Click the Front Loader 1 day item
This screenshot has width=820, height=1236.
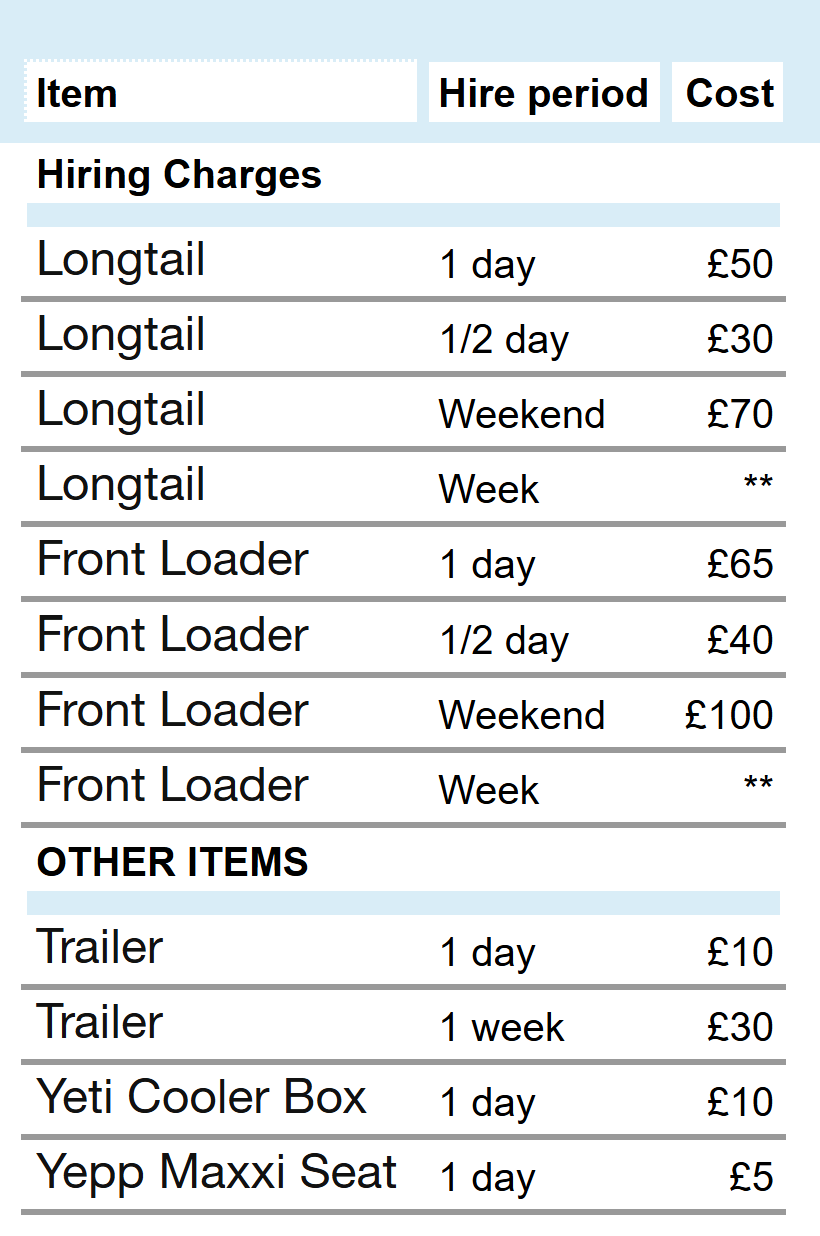(172, 559)
